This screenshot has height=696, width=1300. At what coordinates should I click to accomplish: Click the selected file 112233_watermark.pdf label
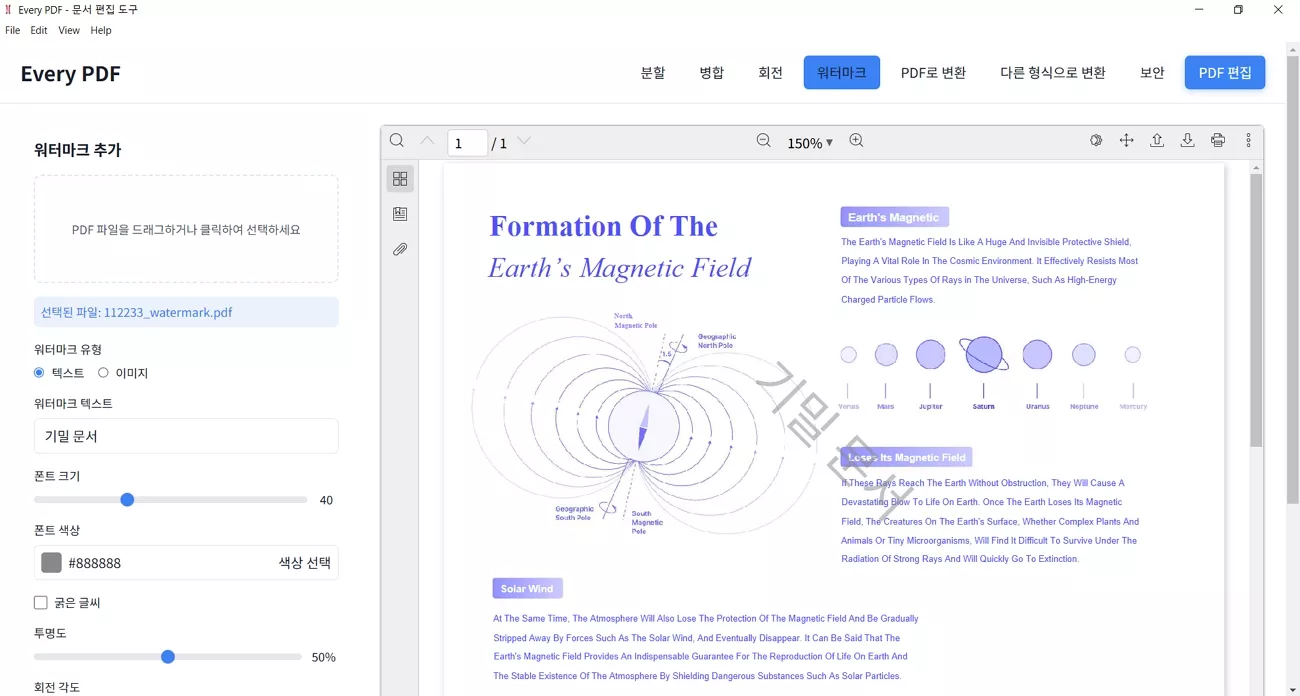[x=186, y=312]
